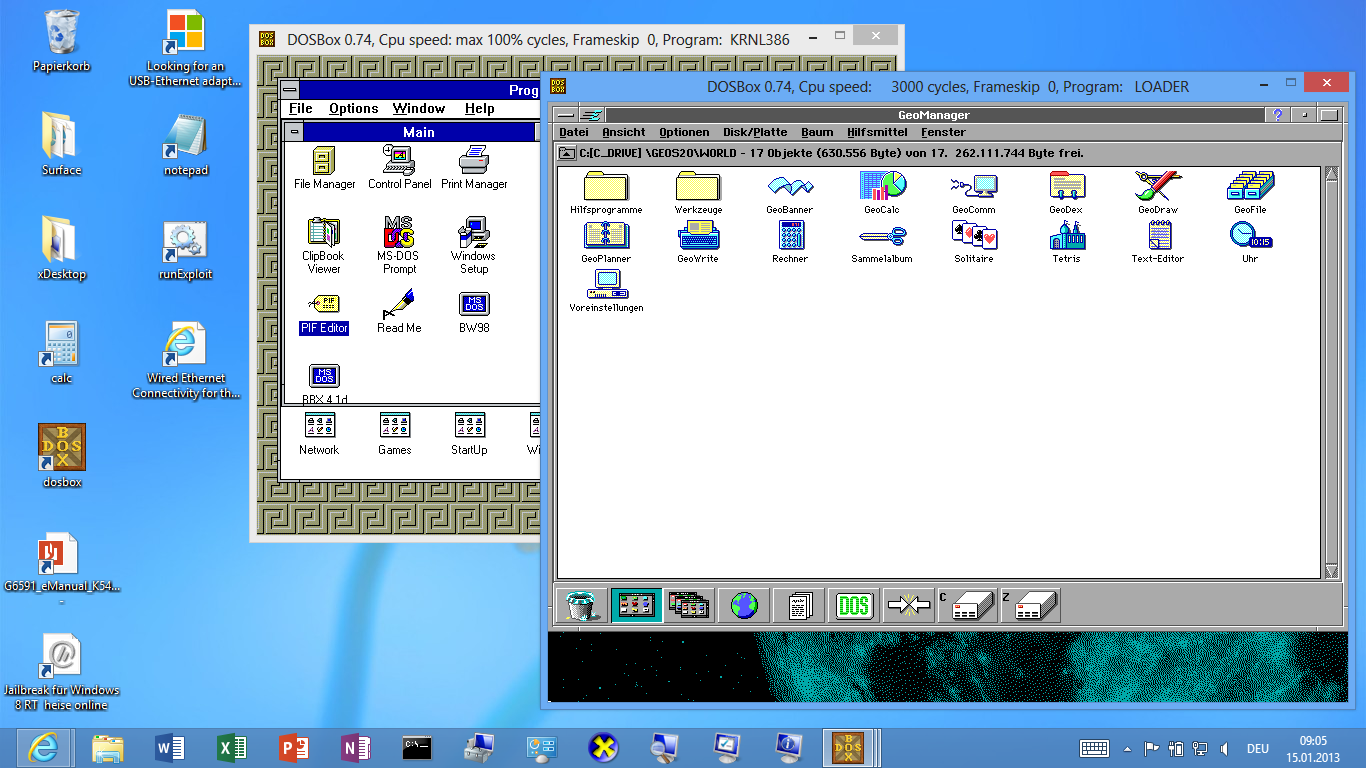Image resolution: width=1366 pixels, height=768 pixels.
Task: Select drive Z in GeoManager toolbar
Action: (1030, 605)
